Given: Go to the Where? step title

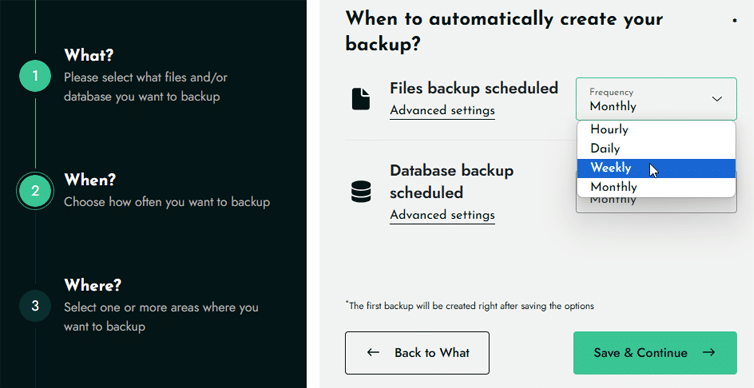Looking at the screenshot, I should coord(93,285).
